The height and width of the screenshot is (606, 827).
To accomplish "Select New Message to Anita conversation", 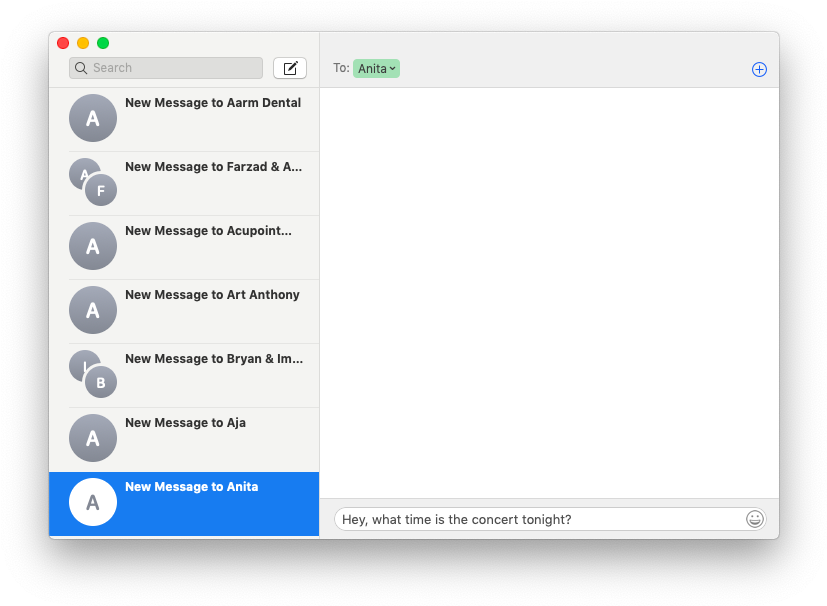I will click(x=191, y=487).
